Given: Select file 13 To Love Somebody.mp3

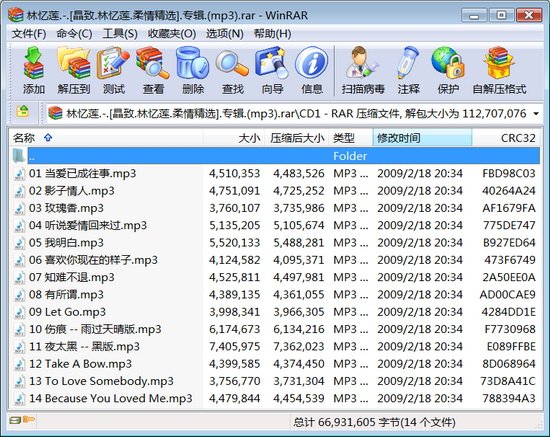Looking at the screenshot, I should click(275, 381).
